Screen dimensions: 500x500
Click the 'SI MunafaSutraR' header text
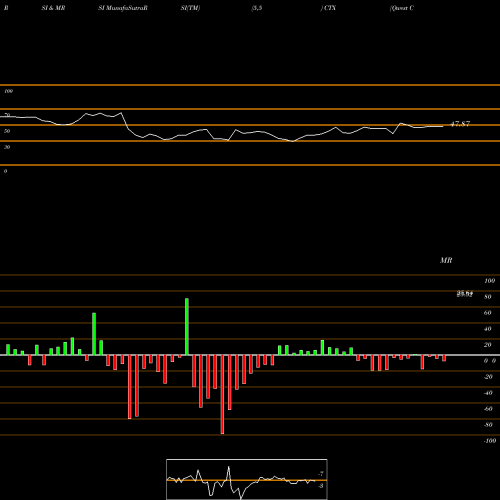click(x=123, y=8)
